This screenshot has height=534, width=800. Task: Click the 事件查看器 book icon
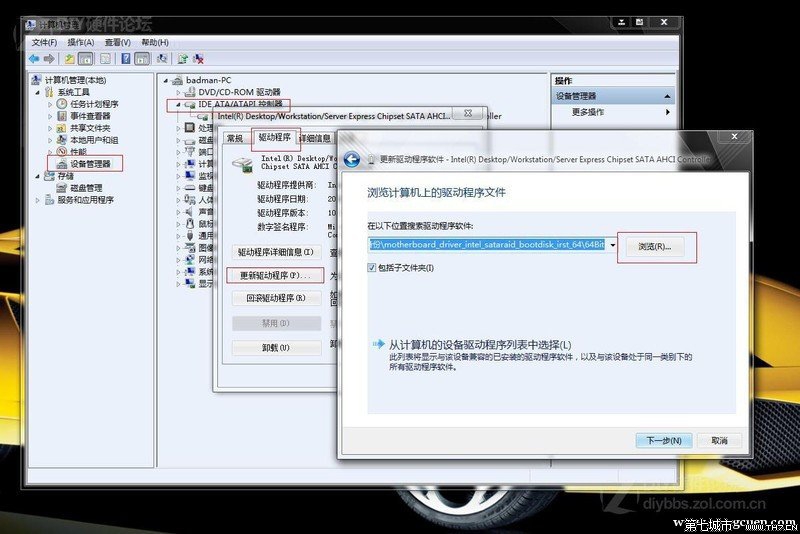[x=62, y=116]
